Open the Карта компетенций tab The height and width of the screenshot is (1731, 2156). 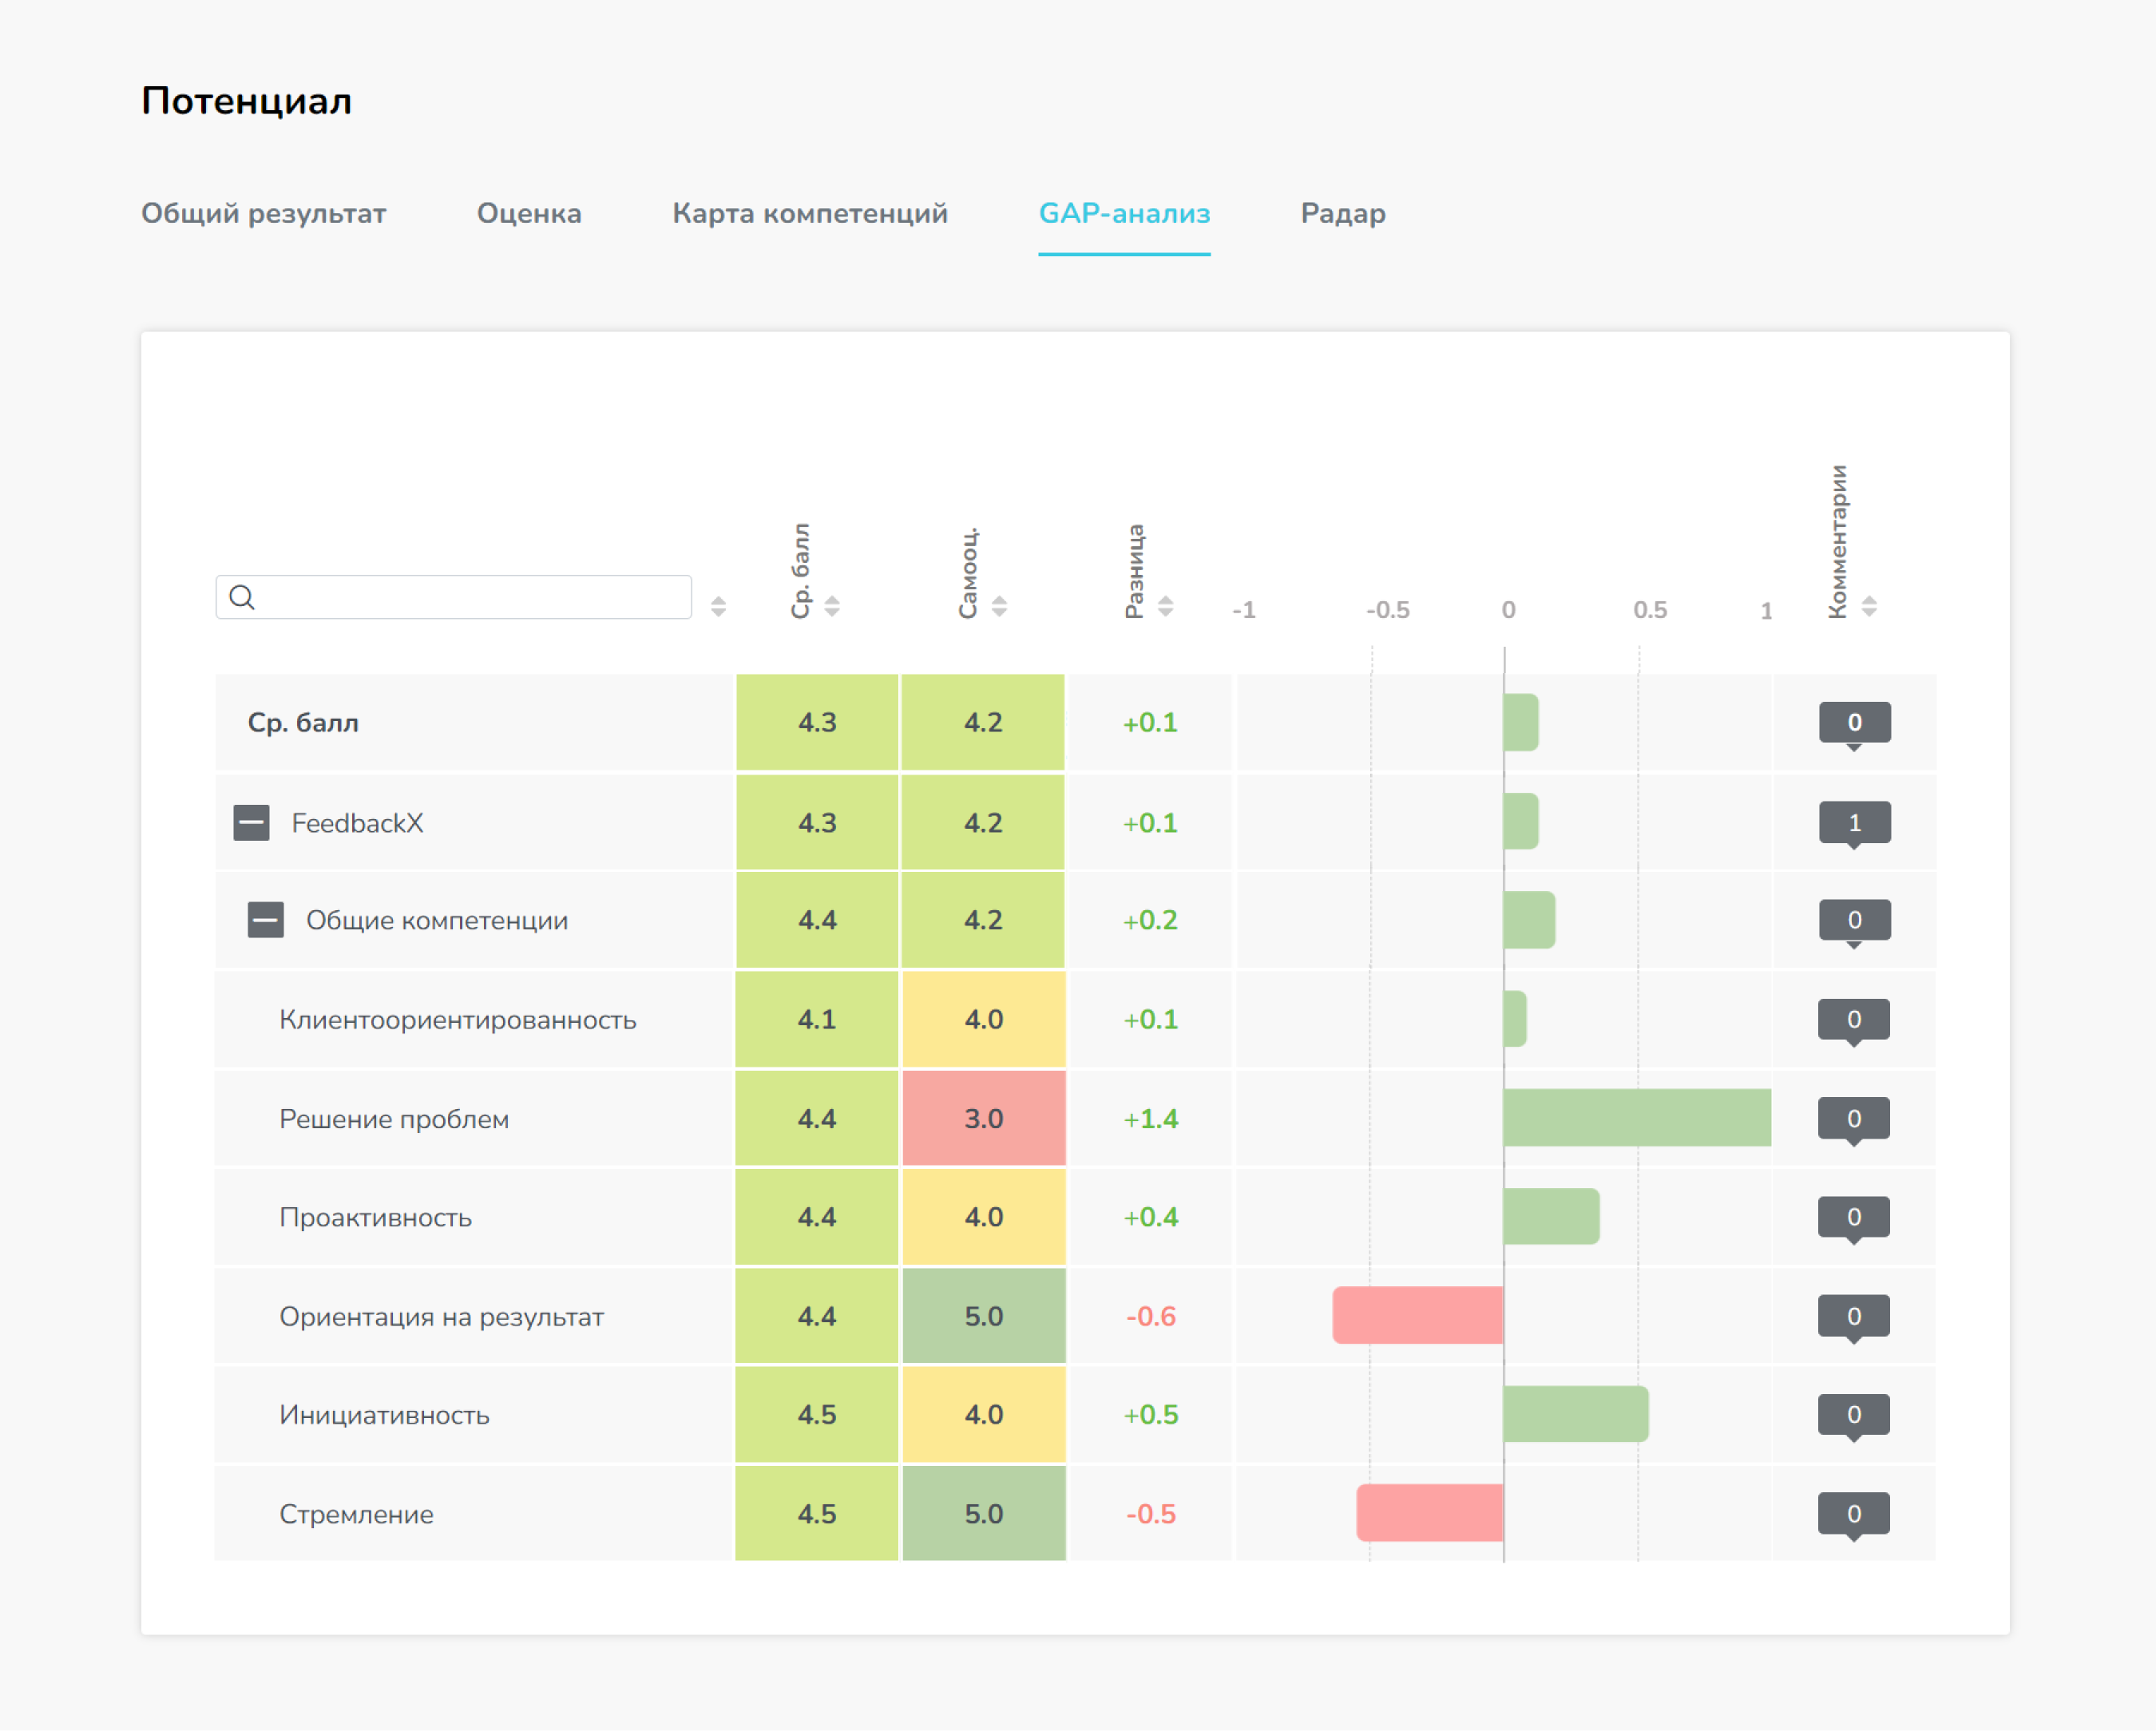809,213
